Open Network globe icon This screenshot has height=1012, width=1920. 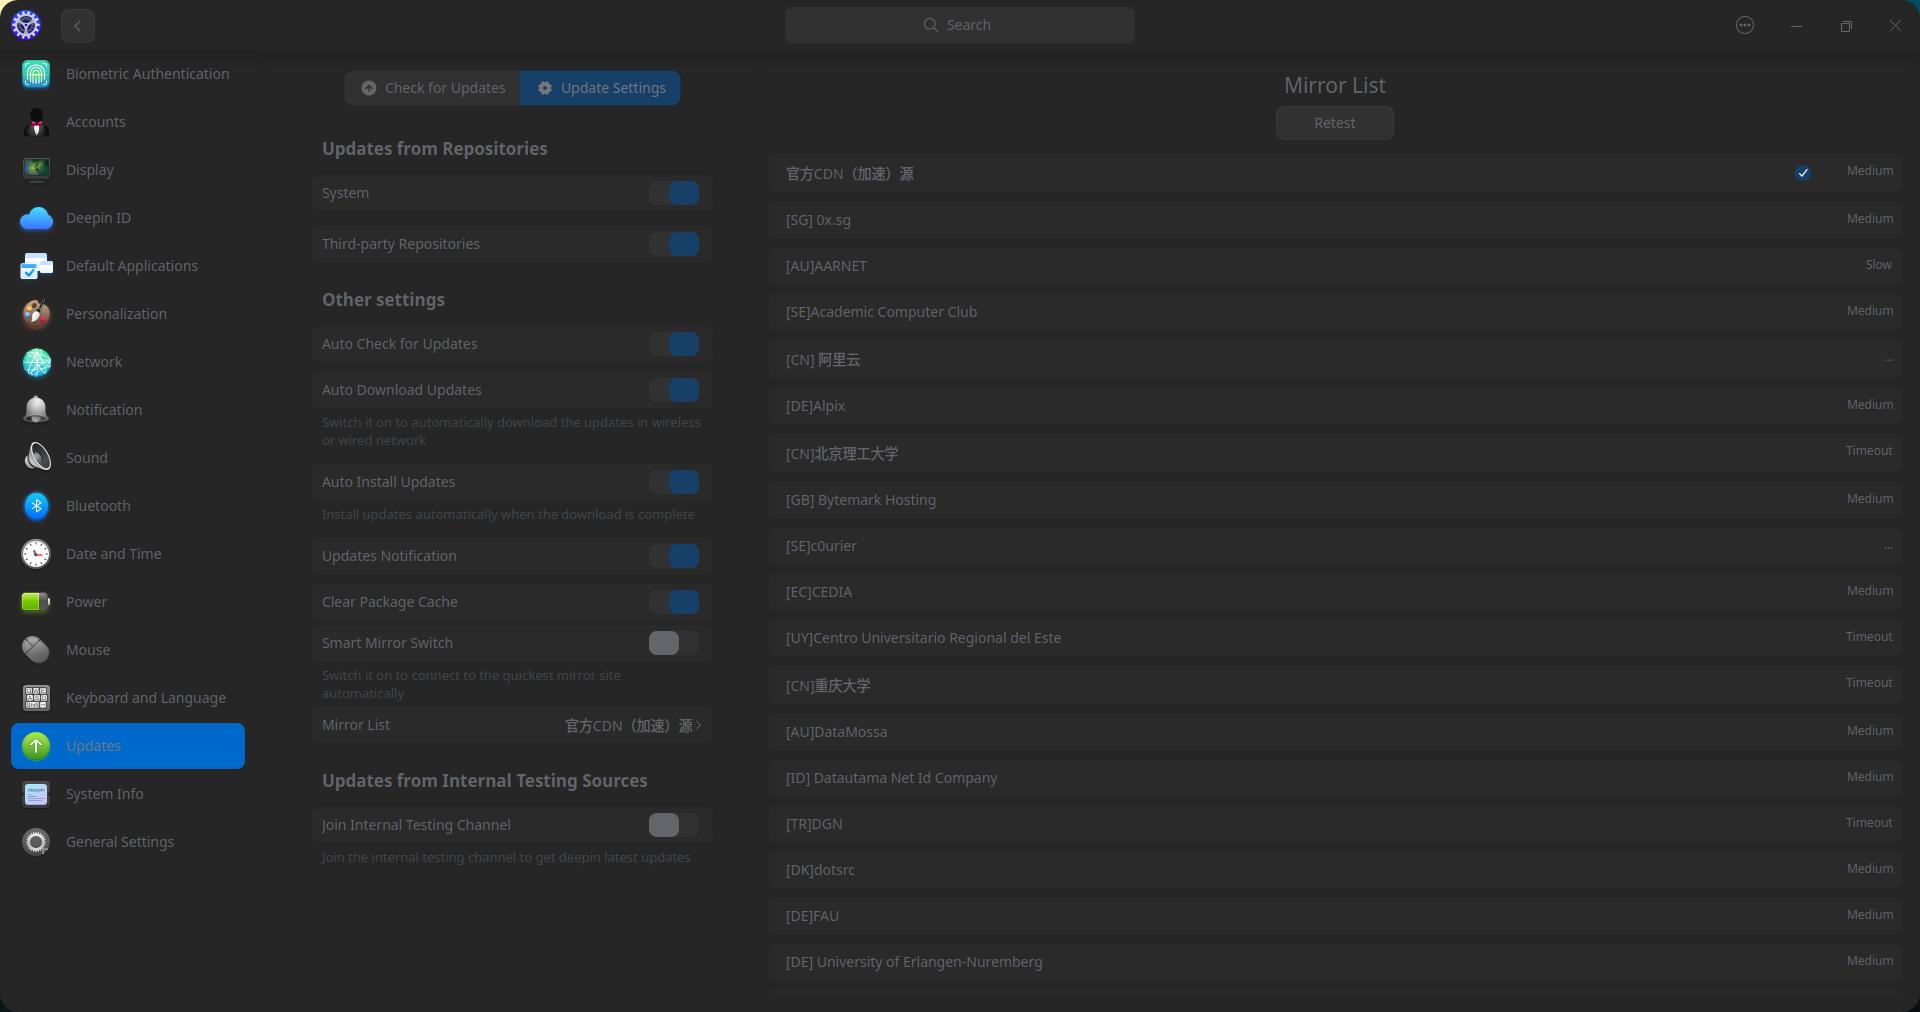[x=36, y=362]
